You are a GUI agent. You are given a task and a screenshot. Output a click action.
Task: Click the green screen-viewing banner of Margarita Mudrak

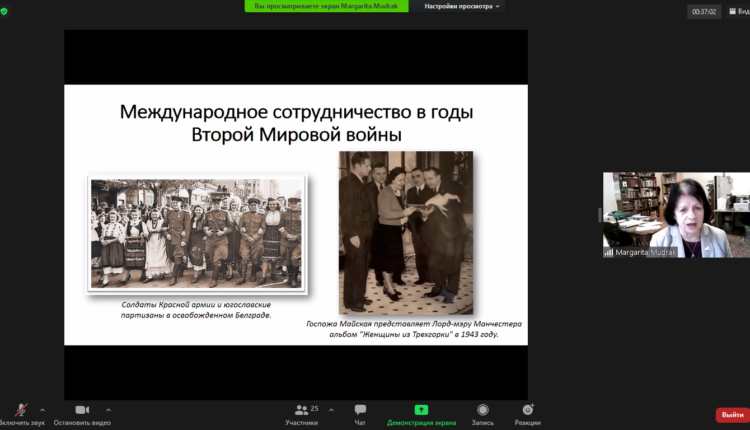(x=326, y=6)
